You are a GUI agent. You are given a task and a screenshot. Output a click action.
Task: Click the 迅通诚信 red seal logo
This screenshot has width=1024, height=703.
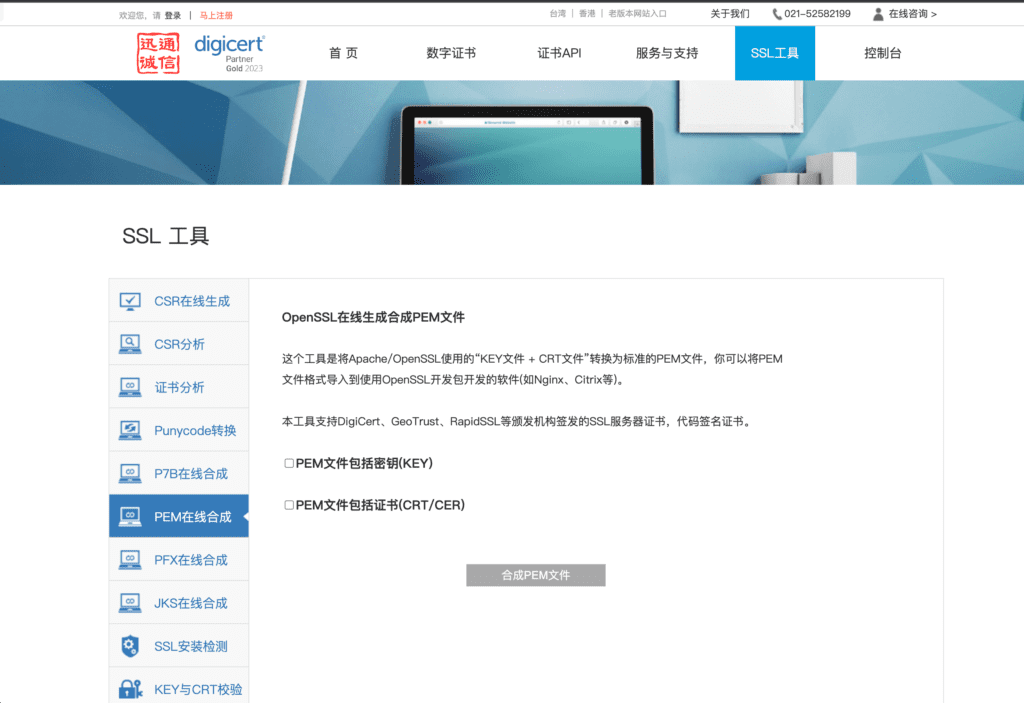click(158, 53)
